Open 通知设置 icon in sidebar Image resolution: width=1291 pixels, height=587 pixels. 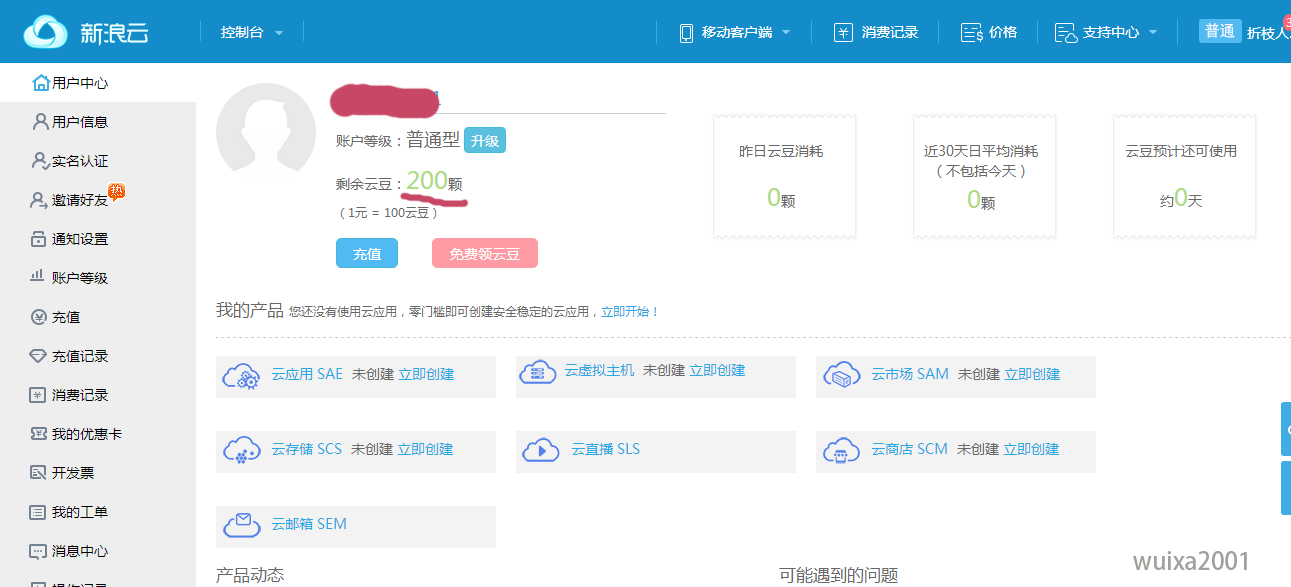tap(39, 239)
